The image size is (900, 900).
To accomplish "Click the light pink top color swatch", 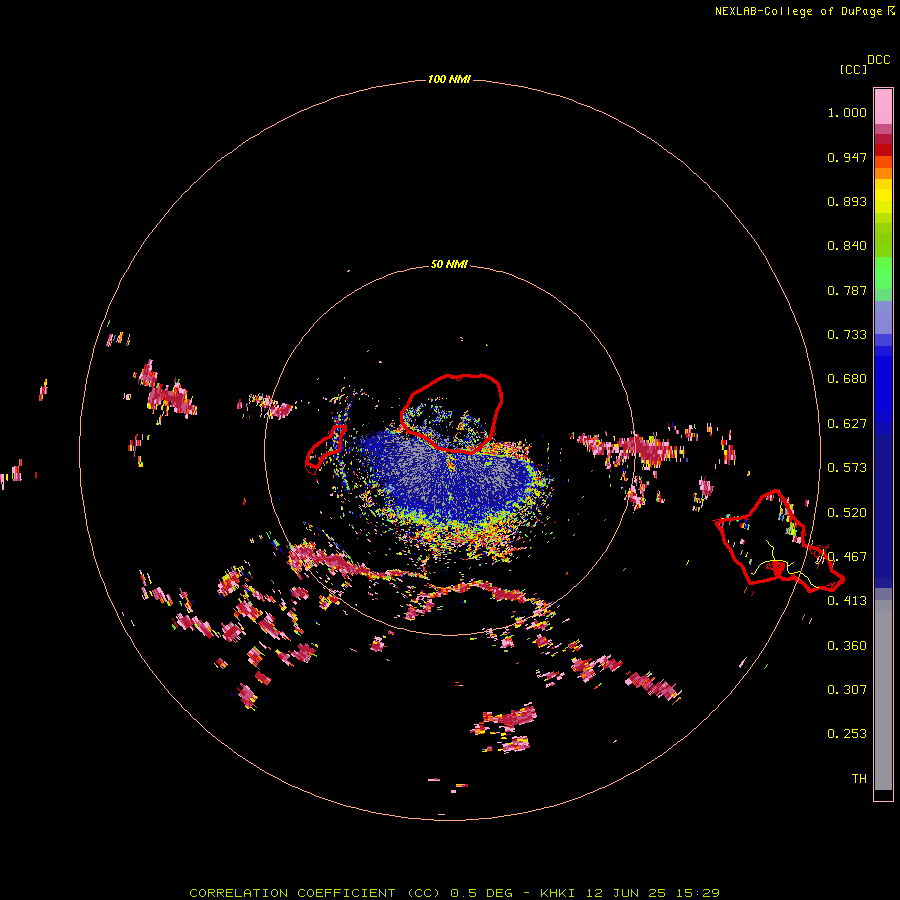I will click(883, 106).
